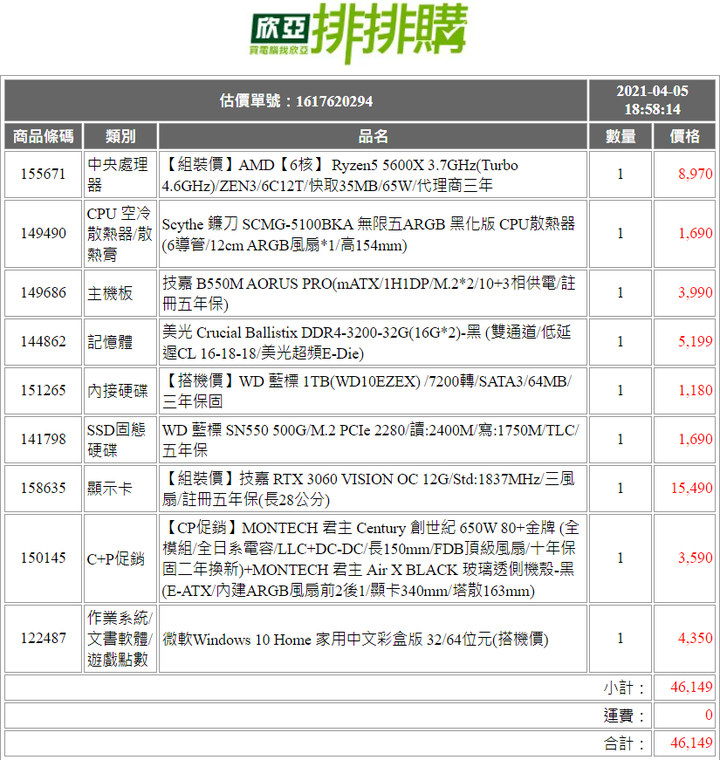Select product code 141798
Image resolution: width=720 pixels, height=760 pixels.
(43, 439)
